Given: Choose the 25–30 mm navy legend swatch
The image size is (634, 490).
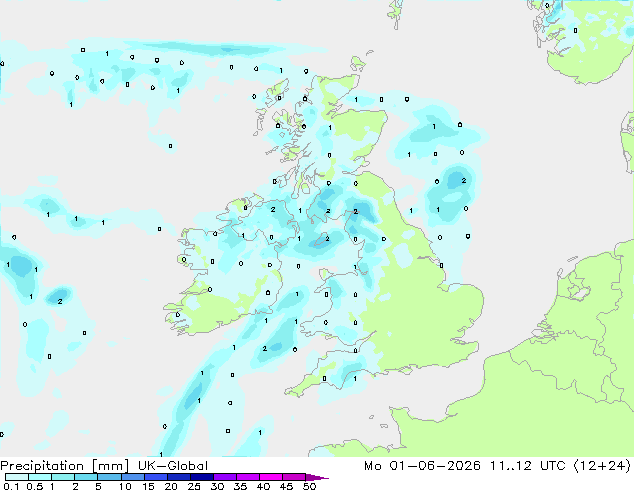Looking at the screenshot, I should tap(201, 477).
